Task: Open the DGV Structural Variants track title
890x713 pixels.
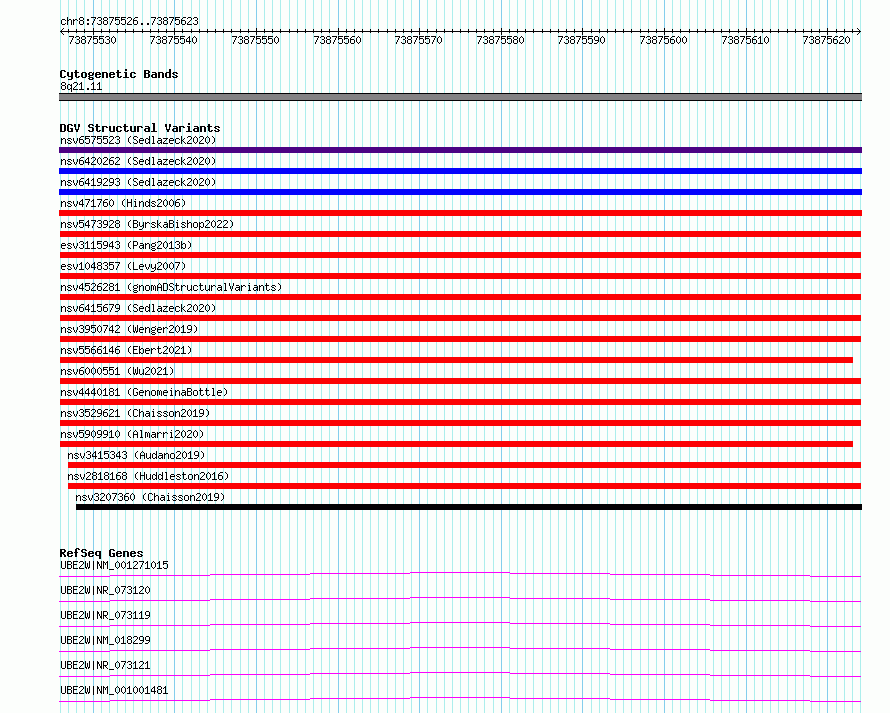Action: click(x=140, y=128)
